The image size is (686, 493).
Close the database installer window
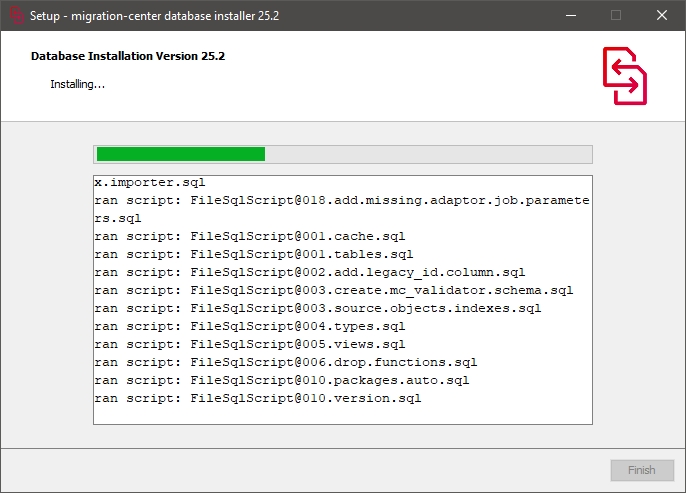point(662,15)
